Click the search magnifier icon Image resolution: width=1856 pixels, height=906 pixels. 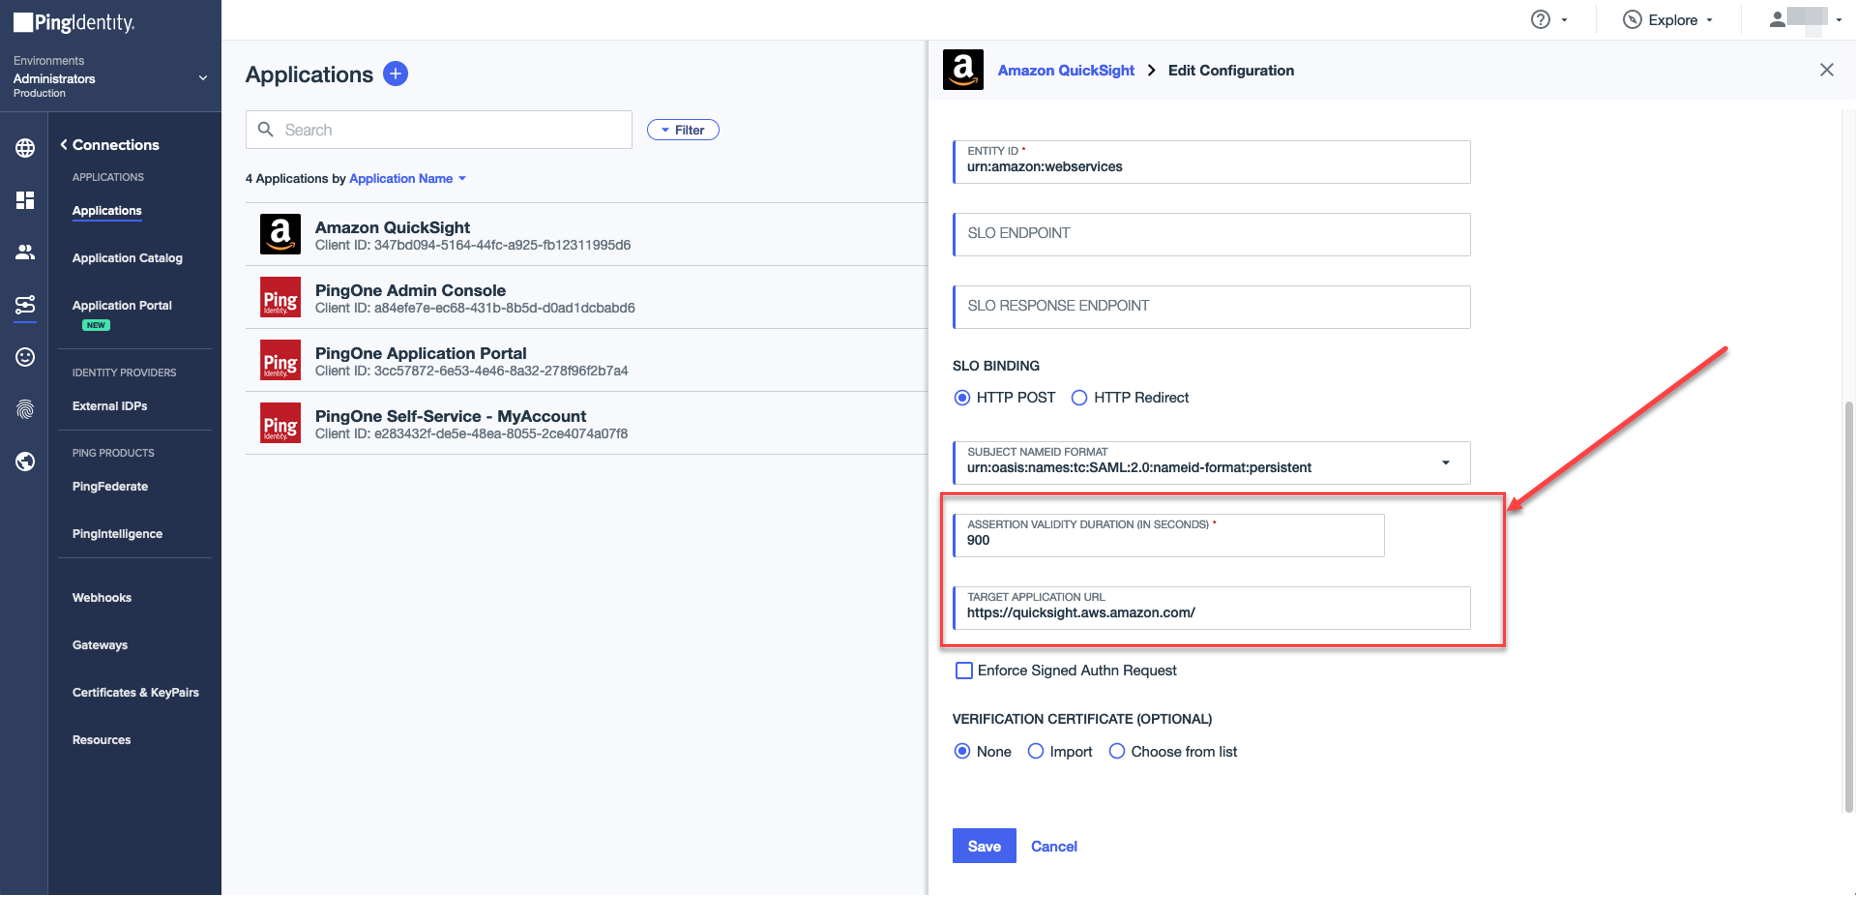click(266, 130)
